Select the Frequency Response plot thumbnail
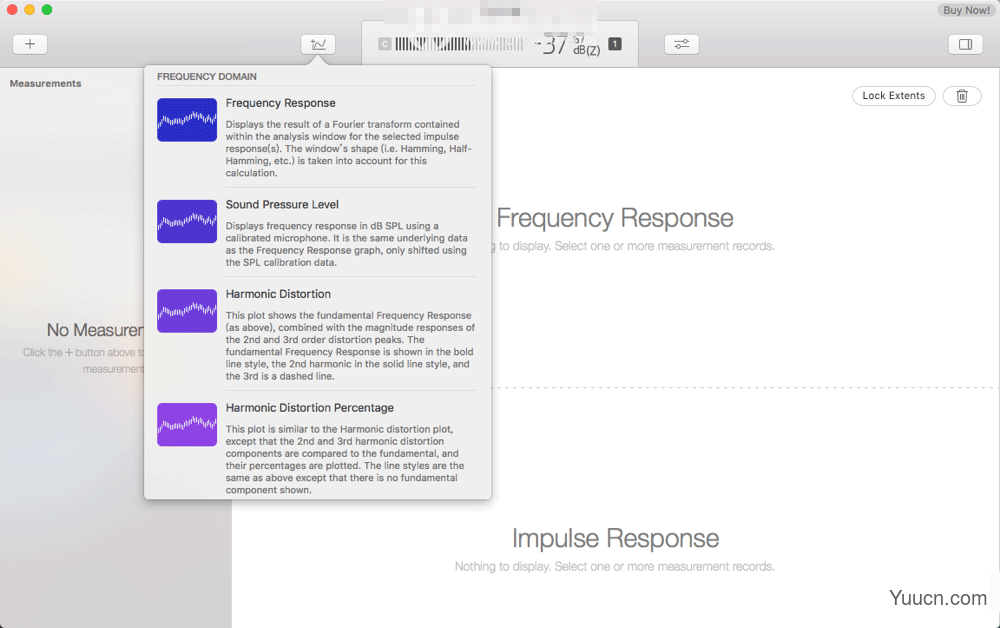Image resolution: width=1000 pixels, height=628 pixels. (186, 120)
